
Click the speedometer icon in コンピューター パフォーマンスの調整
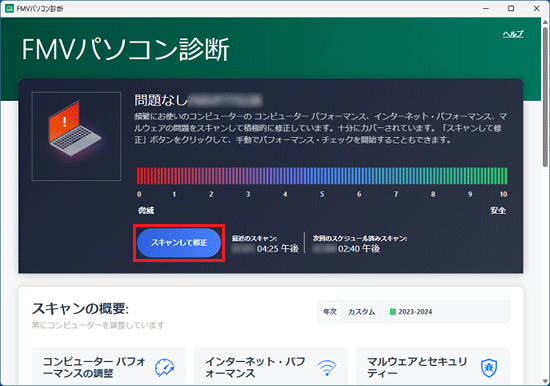[165, 367]
